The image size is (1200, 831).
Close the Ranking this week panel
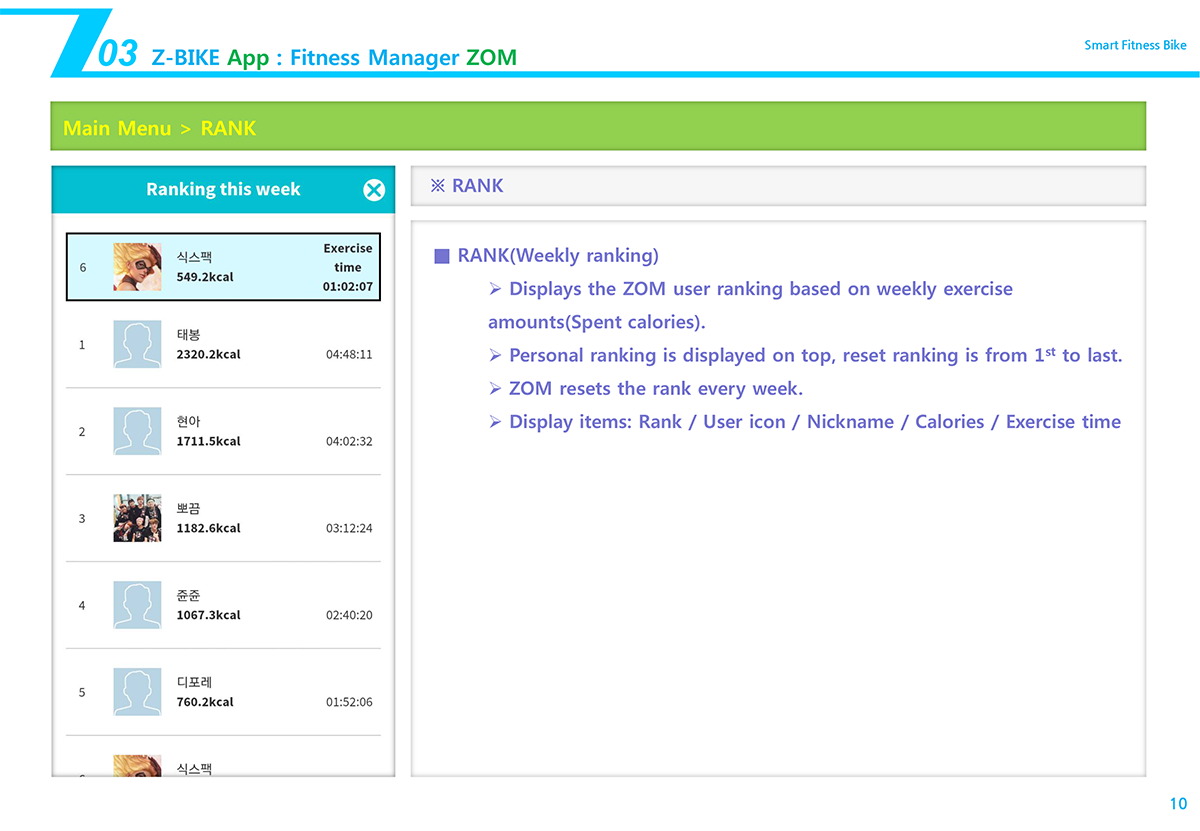click(374, 190)
